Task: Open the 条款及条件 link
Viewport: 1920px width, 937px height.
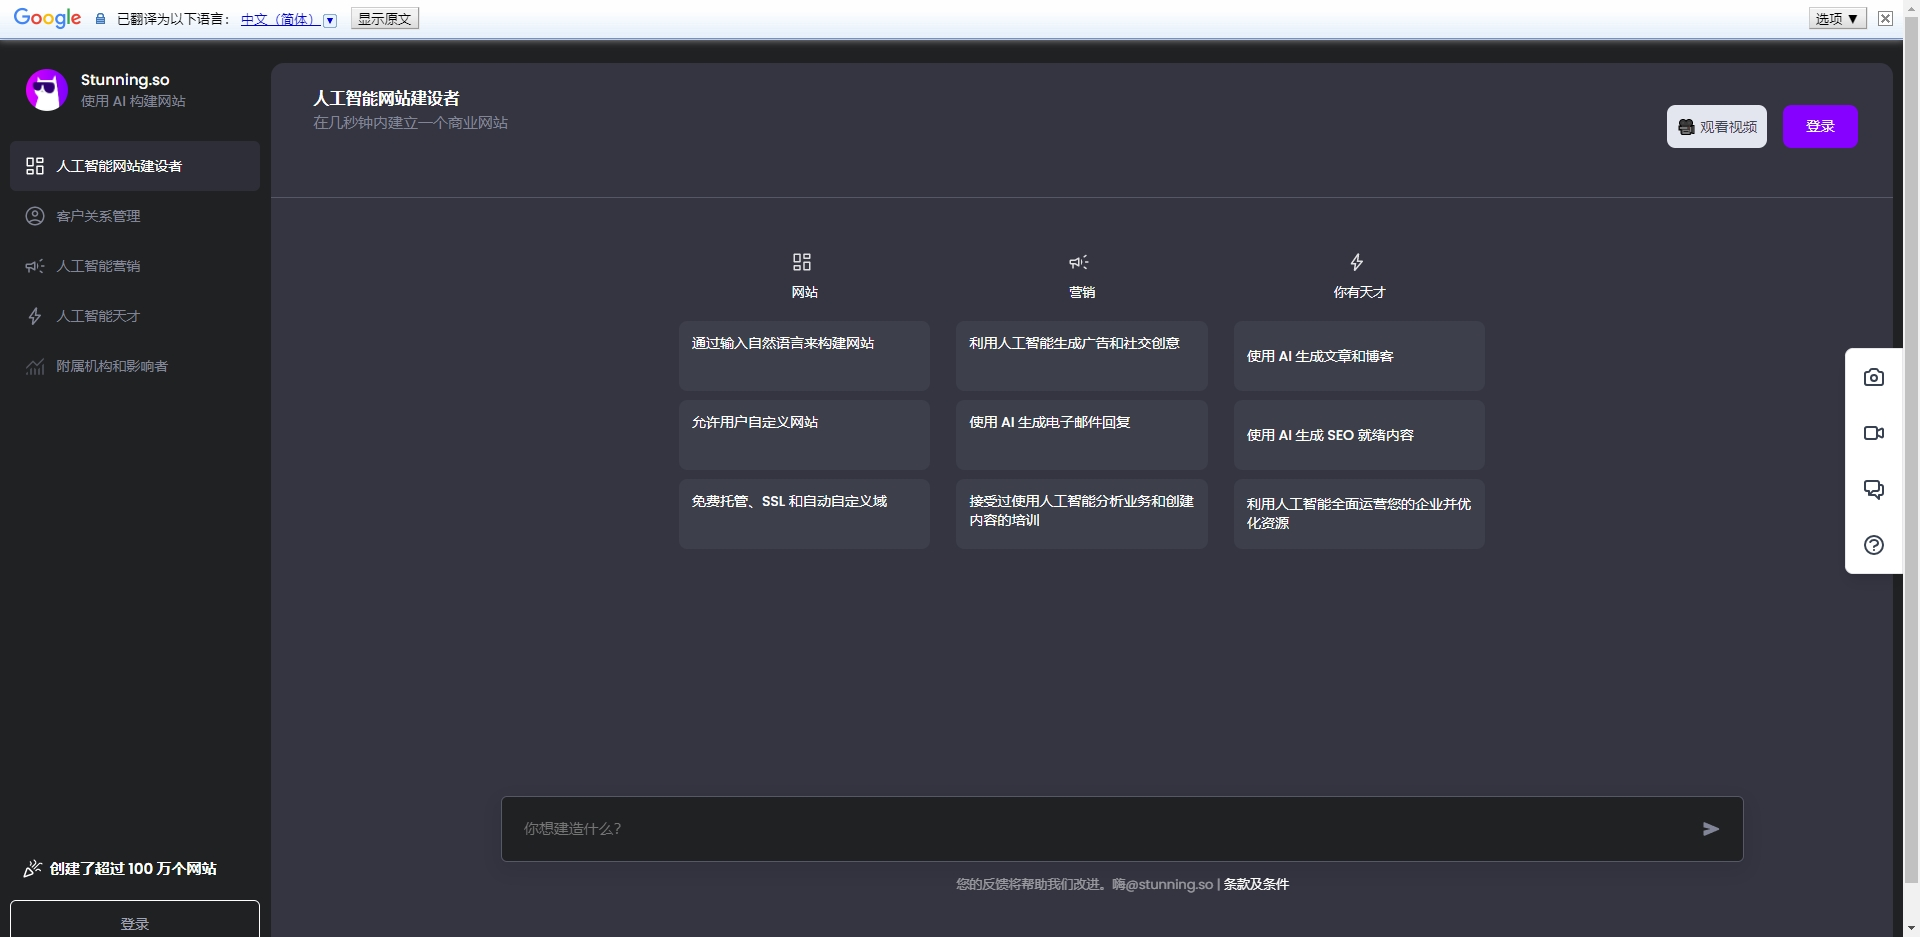Action: pyautogui.click(x=1256, y=884)
